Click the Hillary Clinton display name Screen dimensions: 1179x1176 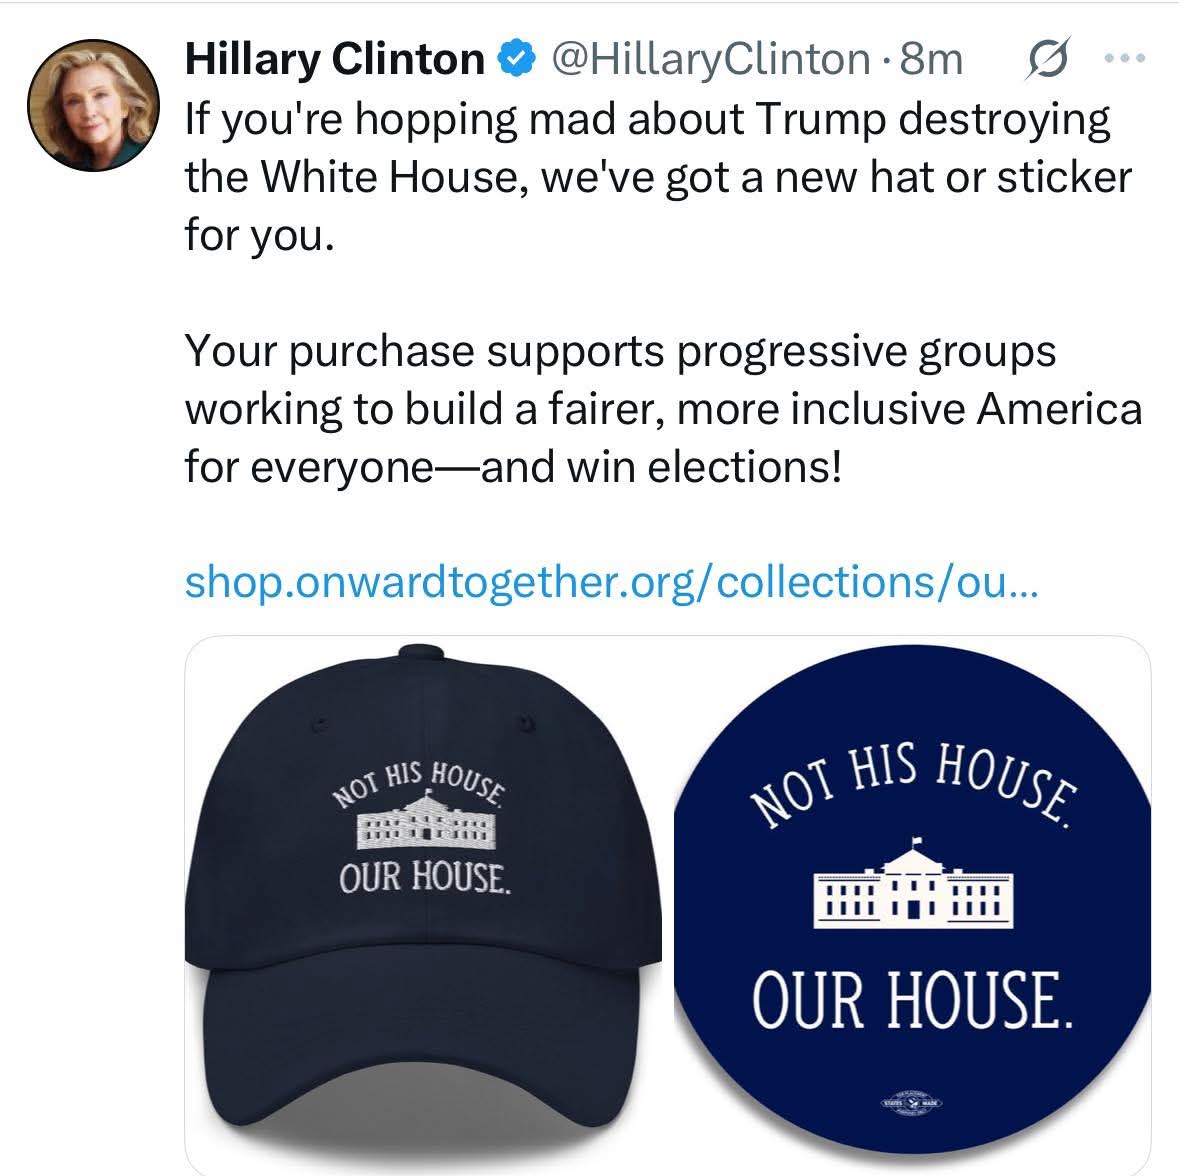(335, 59)
